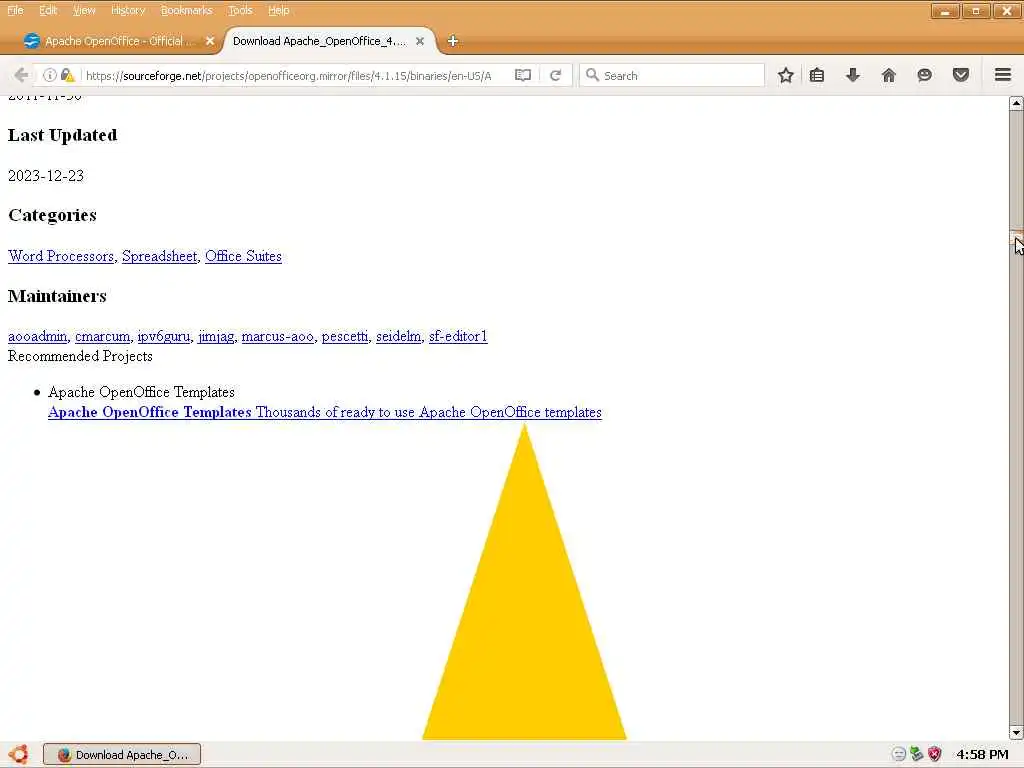The height and width of the screenshot is (768, 1024).
Task: Click the Recommended Projects text
Action: (x=80, y=356)
